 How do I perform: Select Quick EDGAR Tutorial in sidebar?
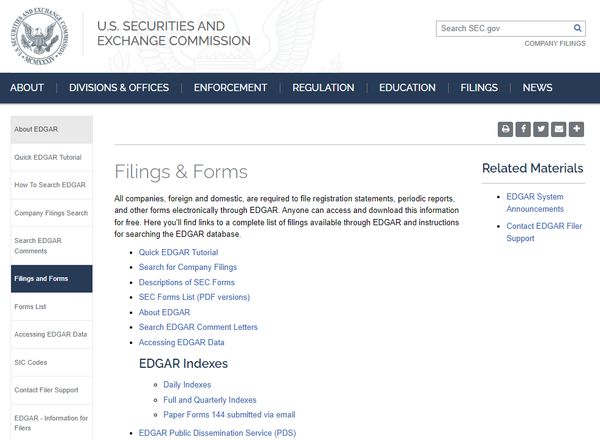click(x=52, y=157)
